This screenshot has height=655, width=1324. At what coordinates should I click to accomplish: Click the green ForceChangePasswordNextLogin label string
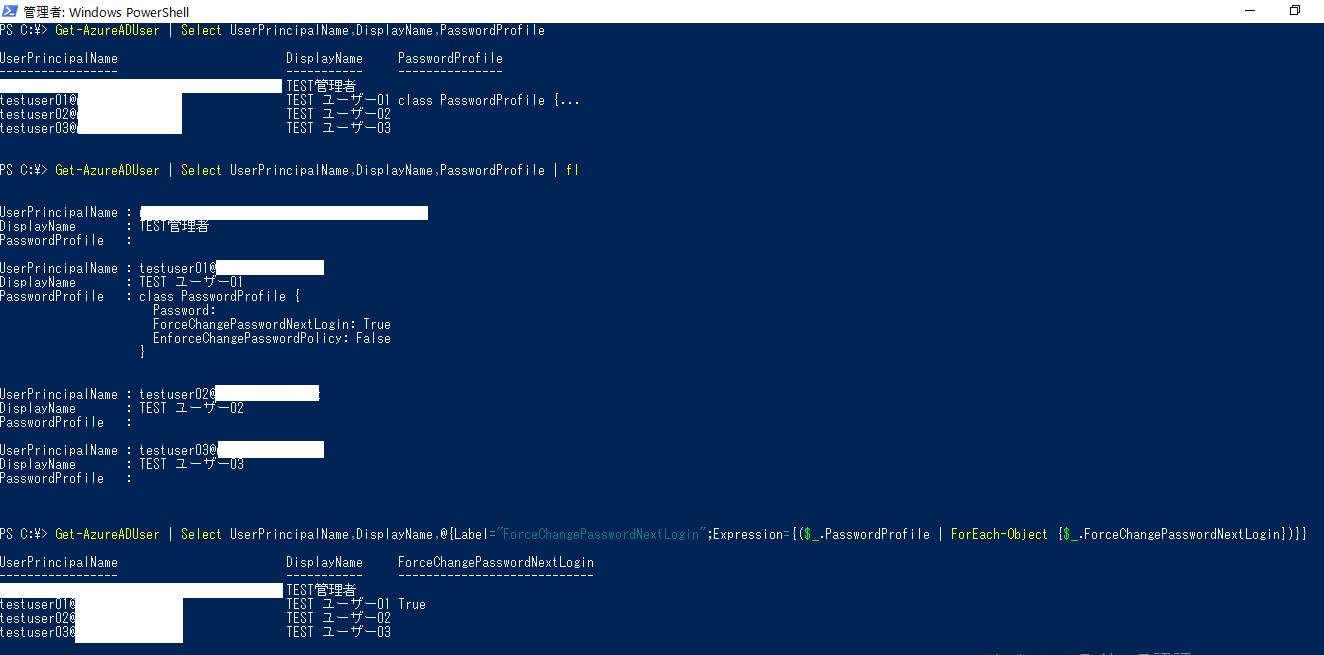coord(601,535)
